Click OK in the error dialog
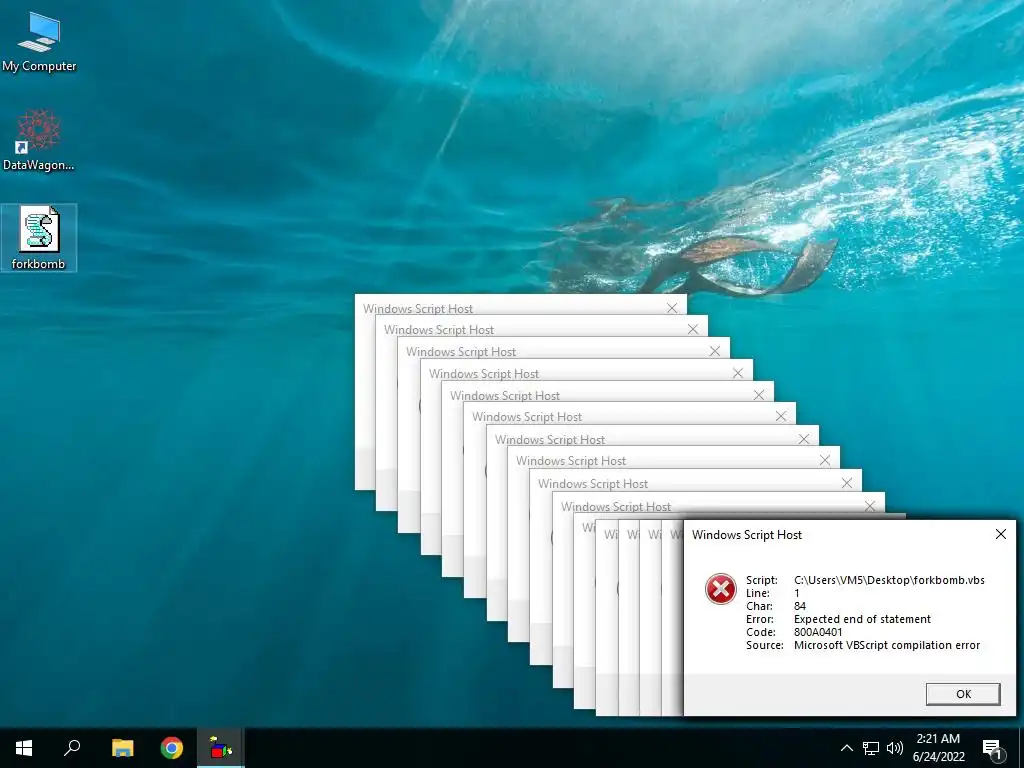The width and height of the screenshot is (1024, 768). [x=963, y=694]
